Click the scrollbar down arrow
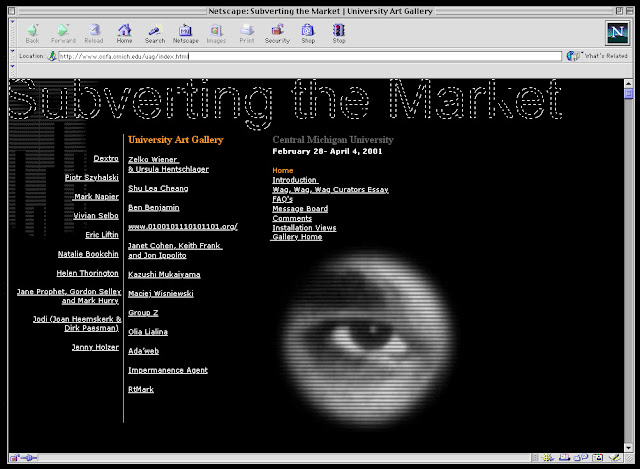 click(x=629, y=448)
